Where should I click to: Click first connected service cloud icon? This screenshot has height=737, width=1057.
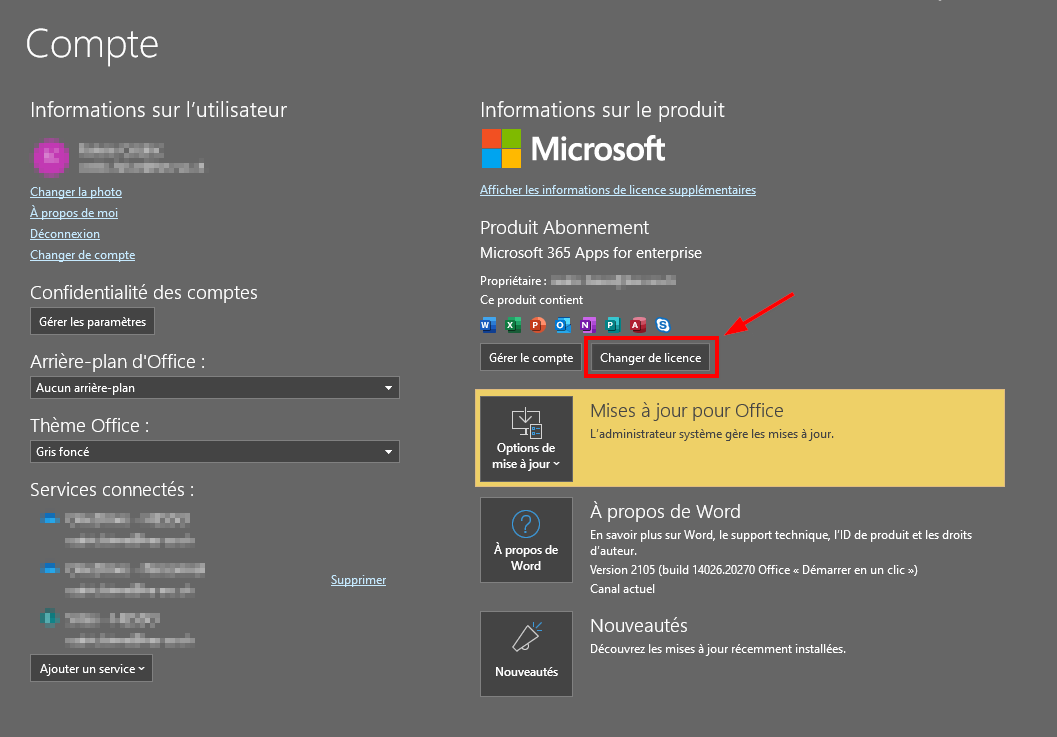(x=49, y=519)
